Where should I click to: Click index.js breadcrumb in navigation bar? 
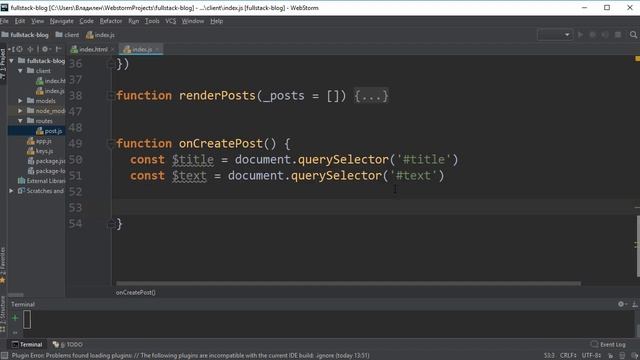pos(100,35)
